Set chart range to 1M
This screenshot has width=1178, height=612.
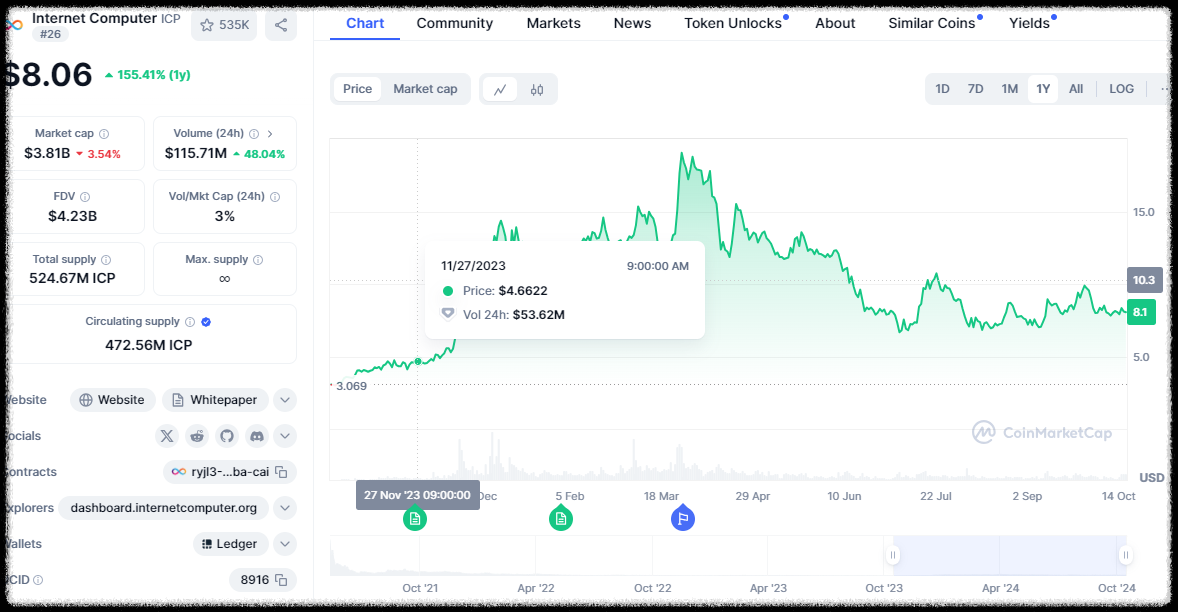coord(1009,89)
